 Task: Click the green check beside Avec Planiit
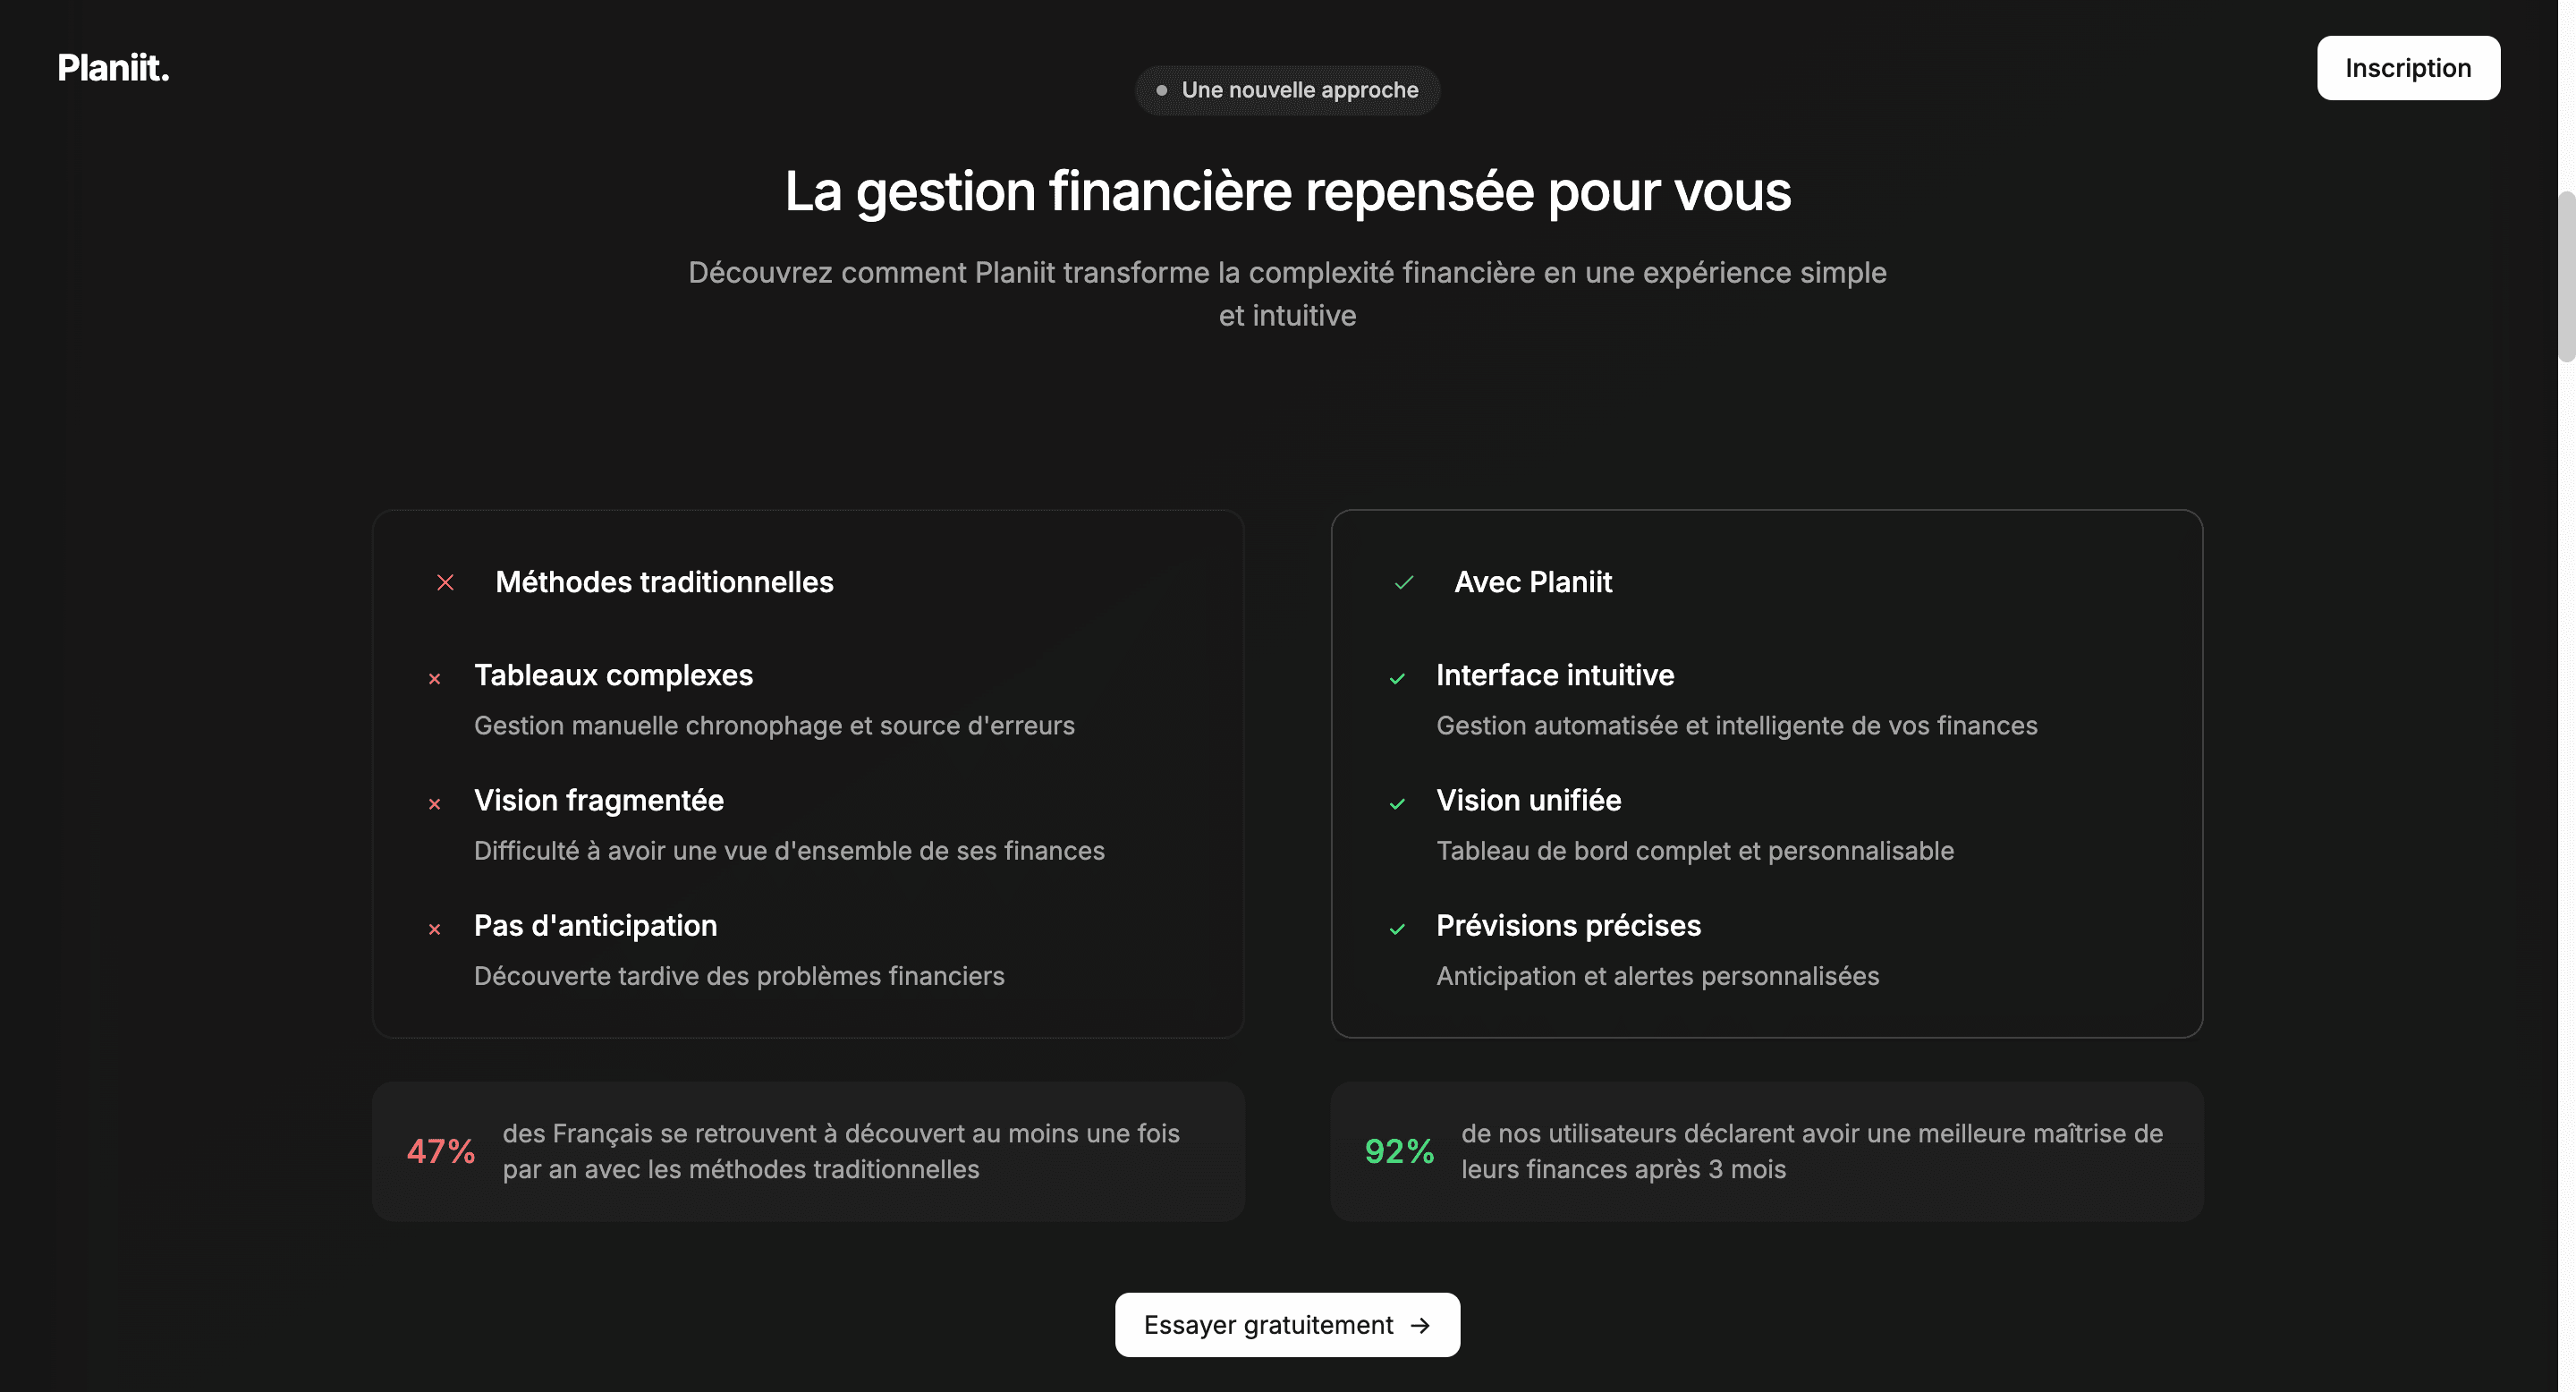pos(1404,582)
